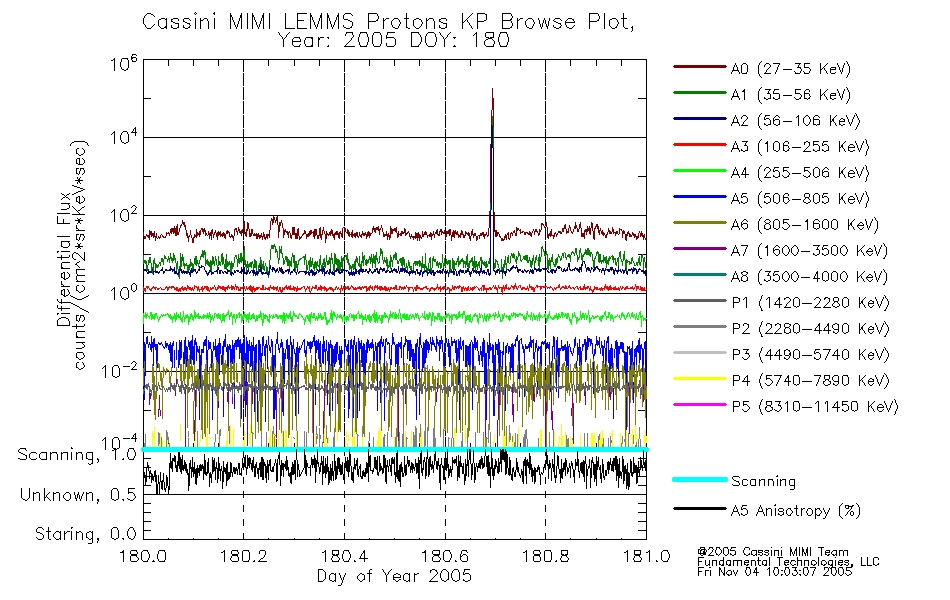Click the Year: 2005 DOY: 180 subtitle
Viewport: 950px width, 600px height.
394,41
